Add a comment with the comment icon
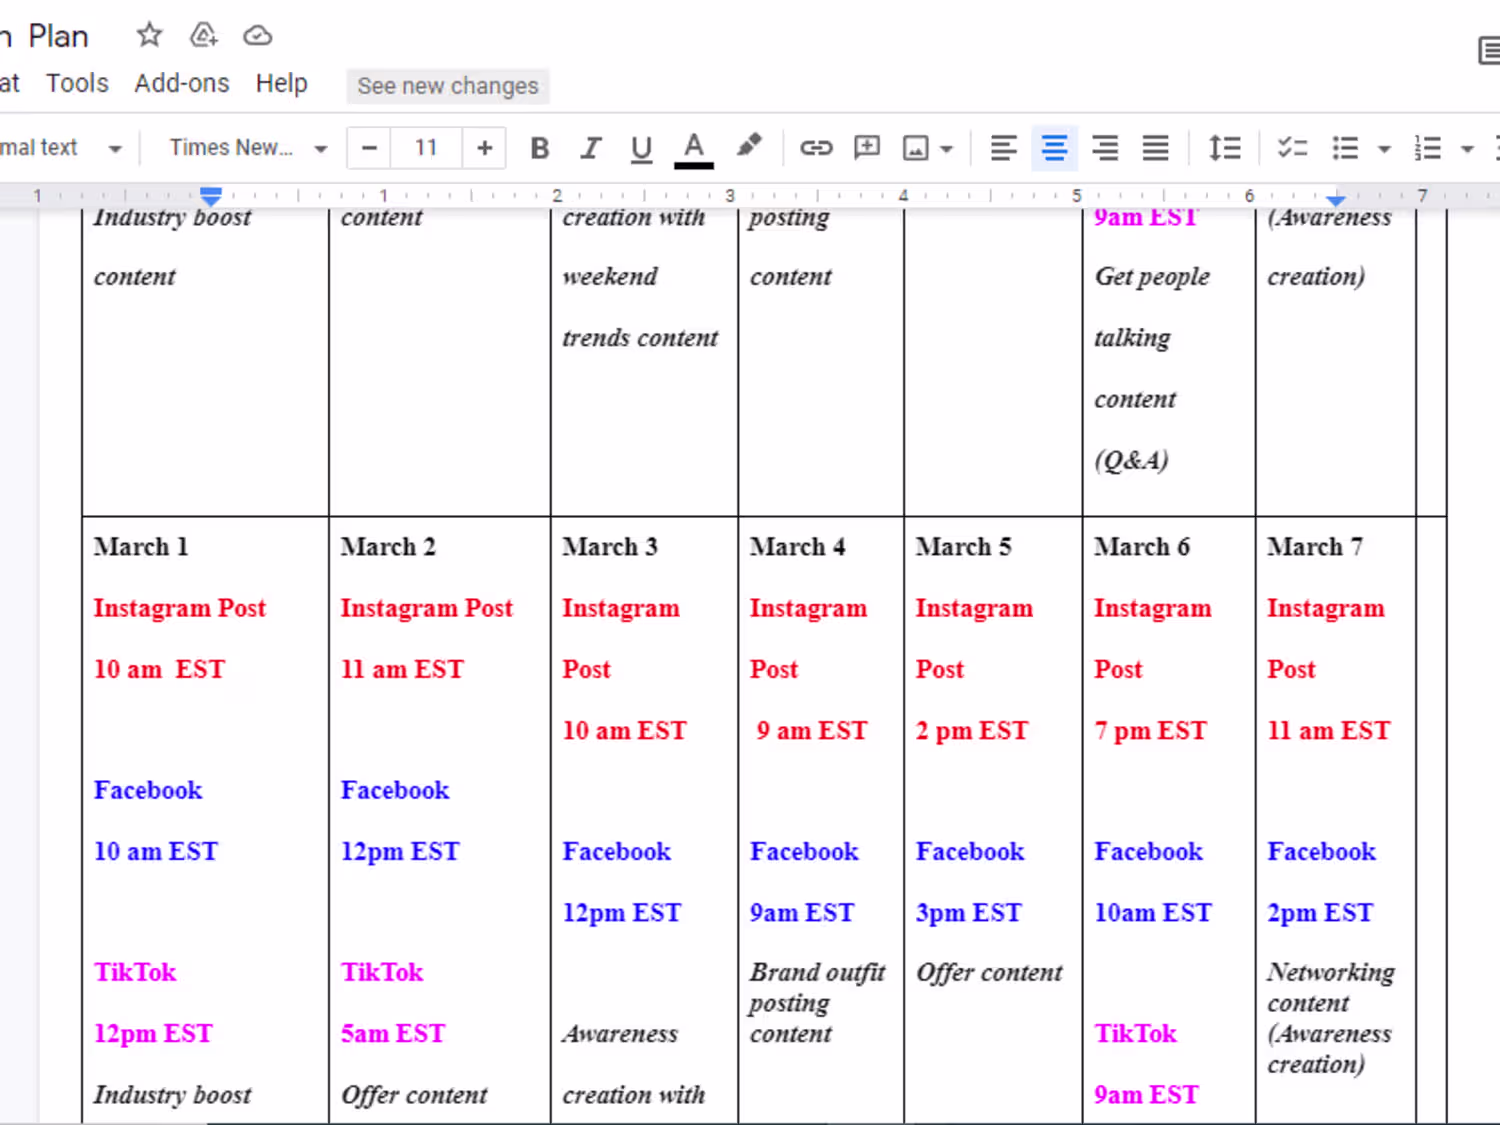 tap(867, 148)
